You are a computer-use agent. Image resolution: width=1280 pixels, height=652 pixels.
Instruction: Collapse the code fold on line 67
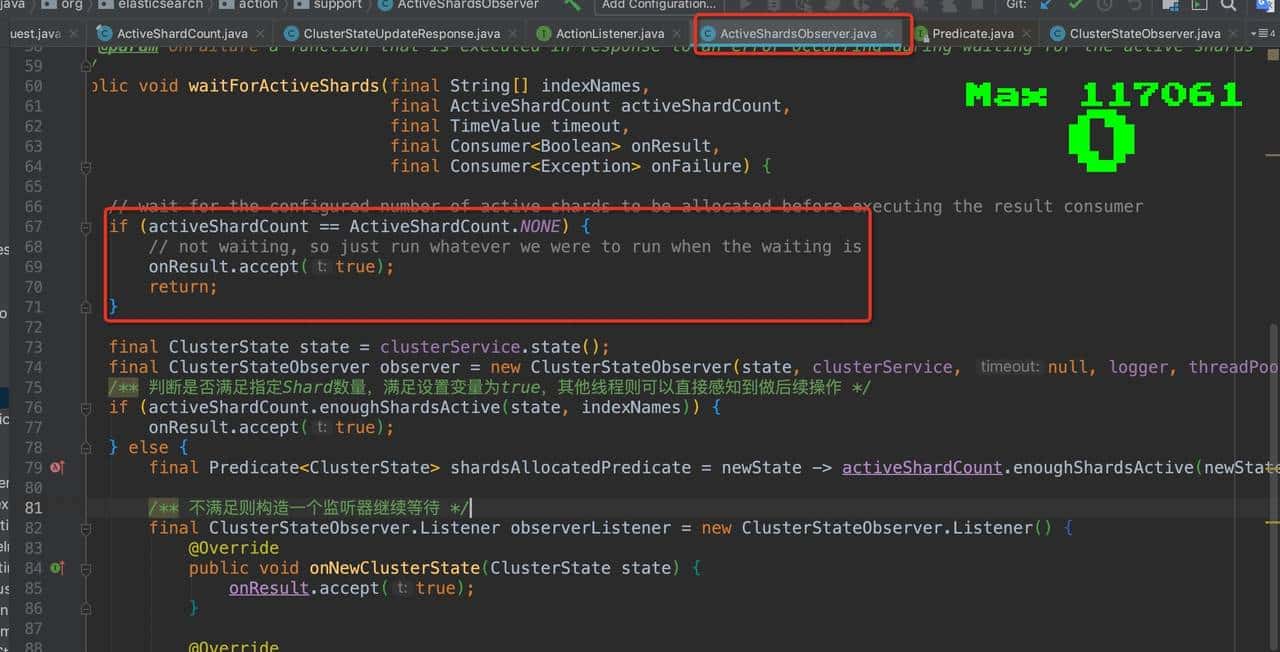86,227
